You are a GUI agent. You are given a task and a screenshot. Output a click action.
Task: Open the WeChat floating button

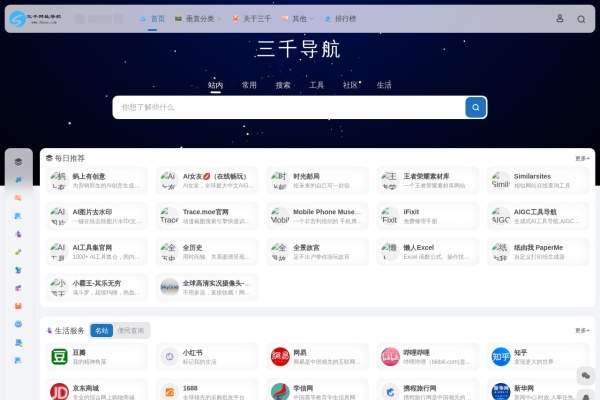coord(585,376)
